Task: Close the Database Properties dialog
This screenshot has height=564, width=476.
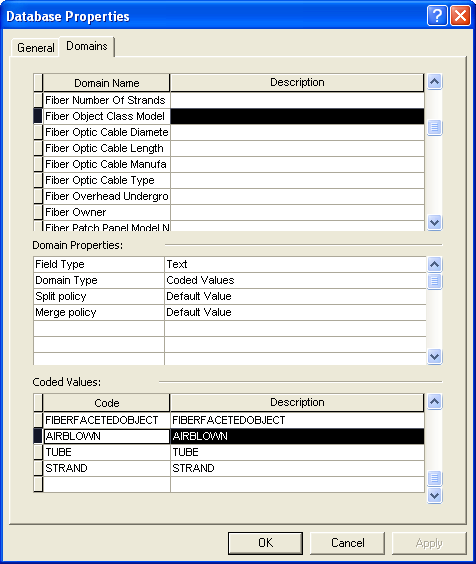Action: tap(461, 16)
